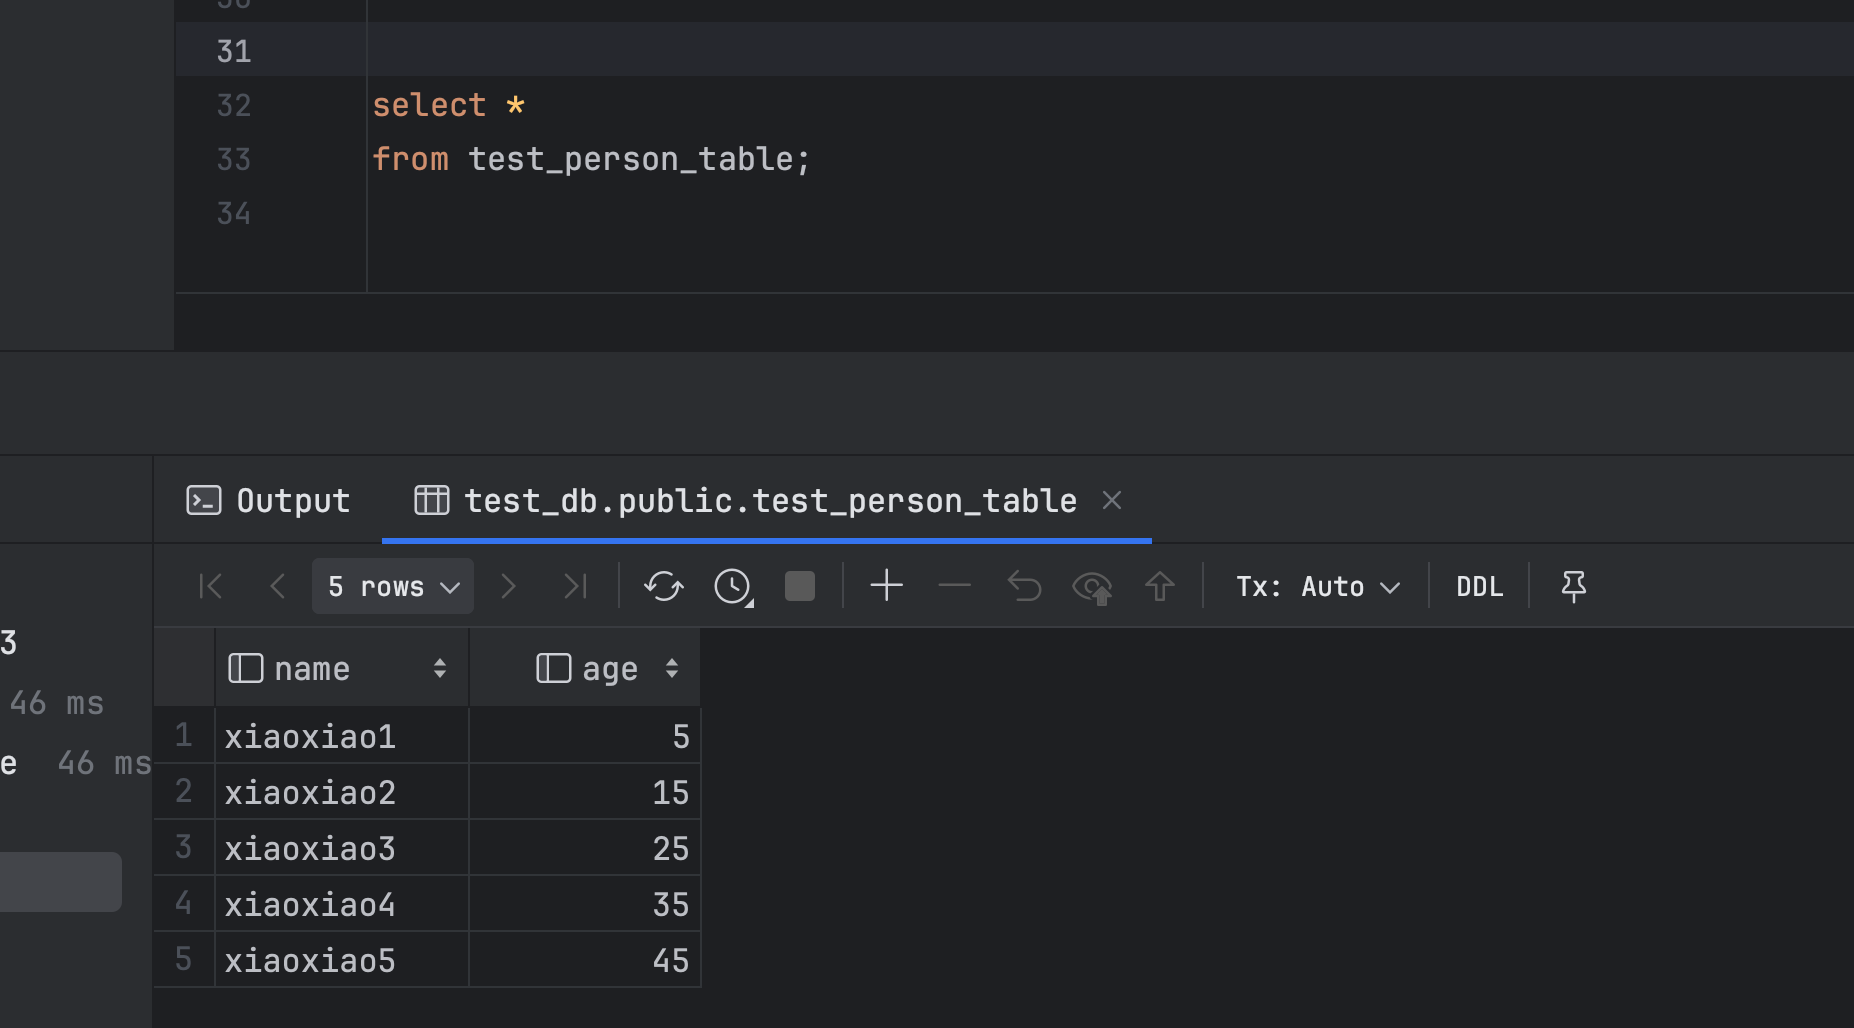1854x1028 pixels.
Task: Select row number 3 in the grid
Action: click(184, 848)
